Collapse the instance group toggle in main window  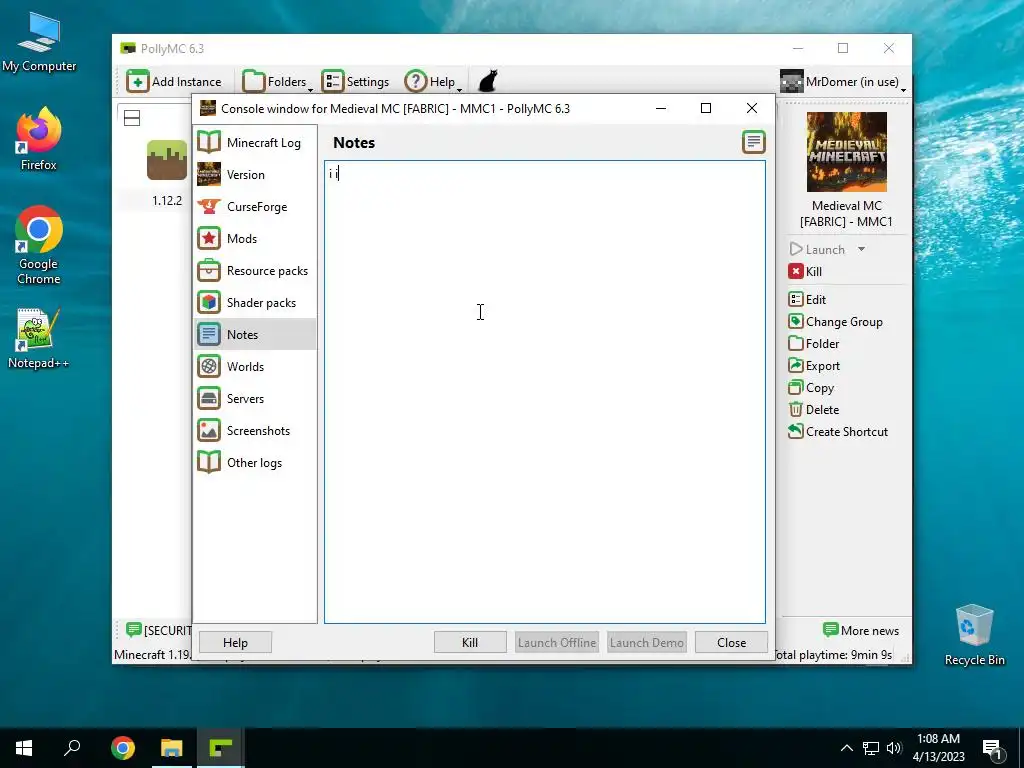coord(132,118)
